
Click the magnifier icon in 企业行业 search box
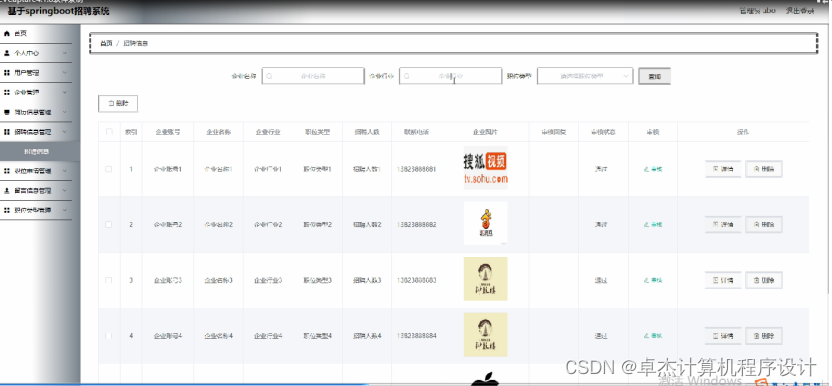406,76
